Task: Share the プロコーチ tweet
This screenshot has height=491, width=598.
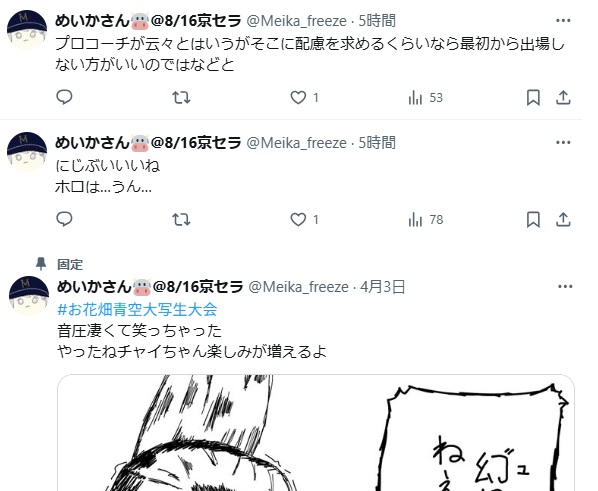Action: (x=563, y=98)
